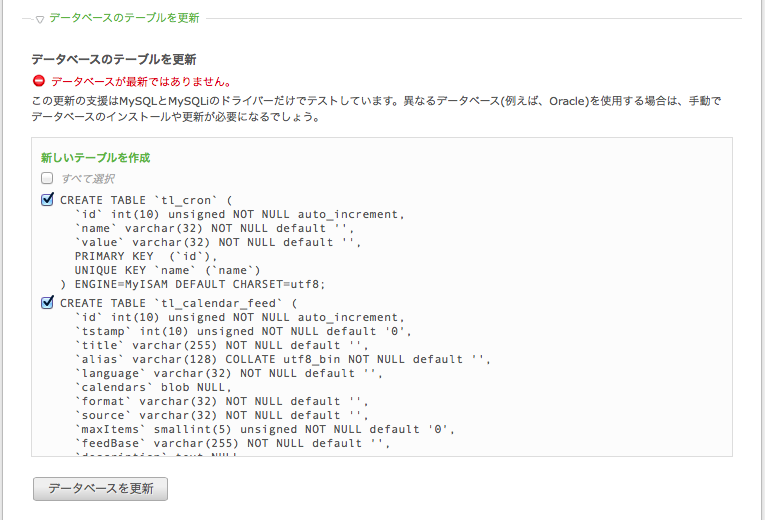
Task: Click the データベースを更新 button
Action: (101, 489)
